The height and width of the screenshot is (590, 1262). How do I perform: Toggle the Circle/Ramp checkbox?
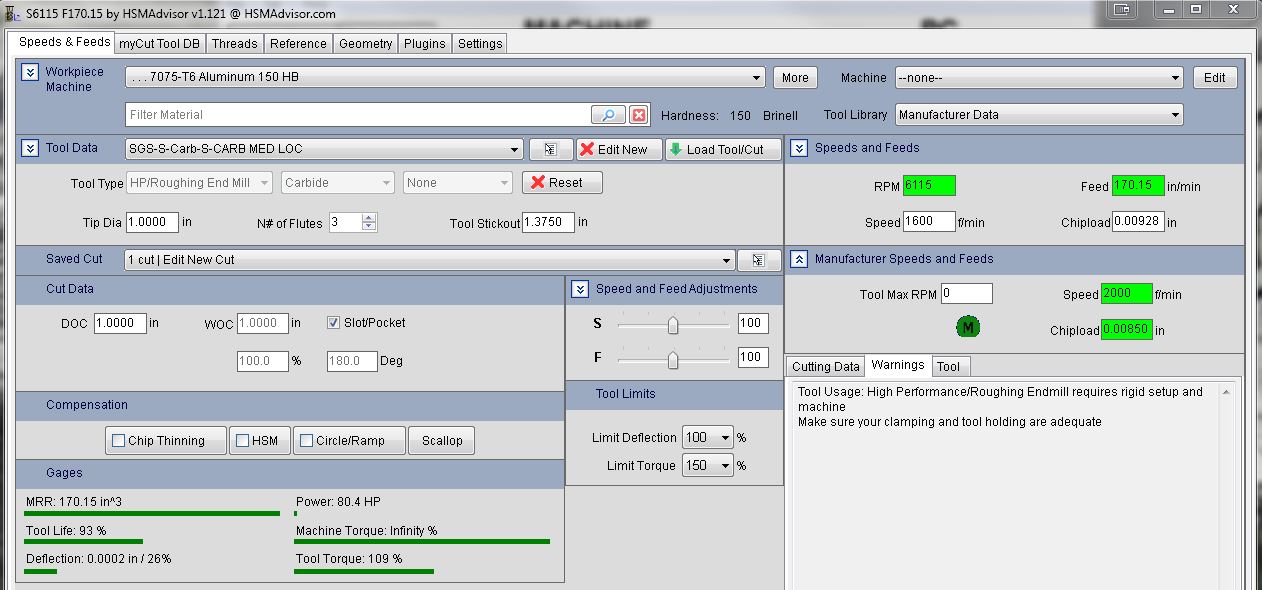[x=307, y=441]
